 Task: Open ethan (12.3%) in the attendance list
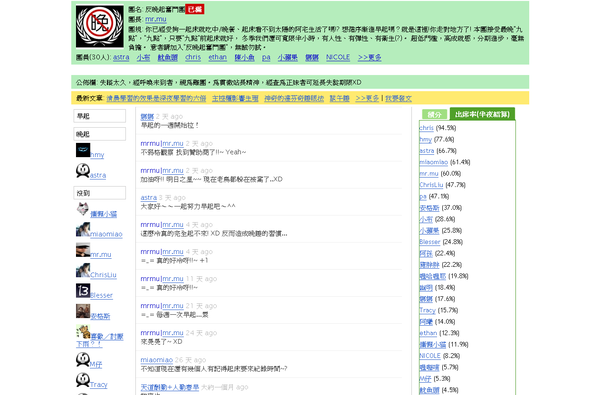point(428,333)
